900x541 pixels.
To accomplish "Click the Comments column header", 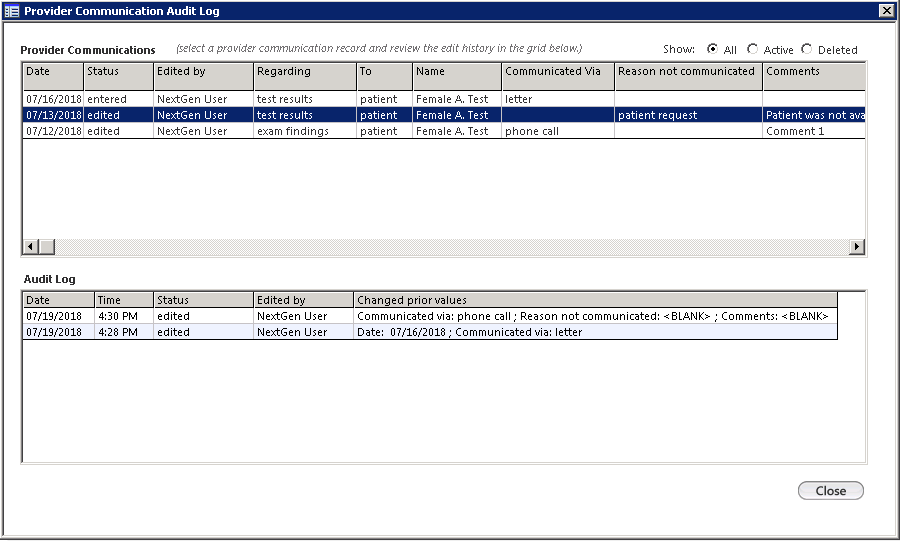I will click(814, 76).
